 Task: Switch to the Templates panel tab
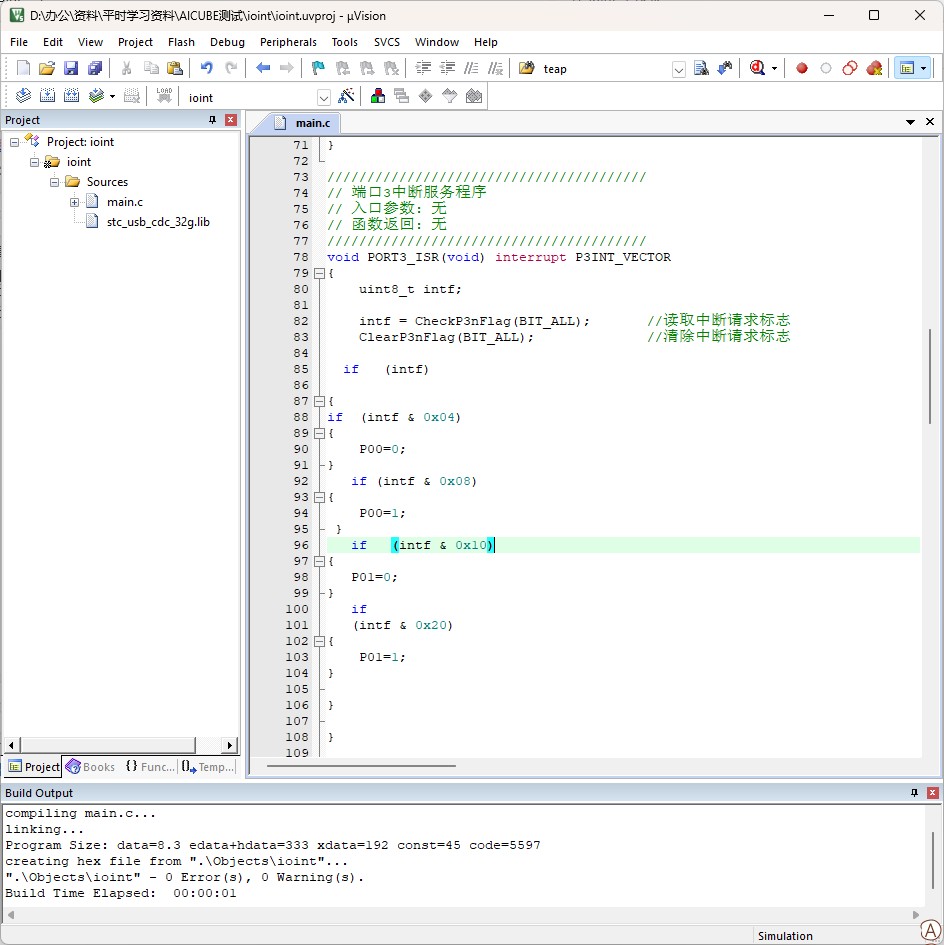point(207,767)
